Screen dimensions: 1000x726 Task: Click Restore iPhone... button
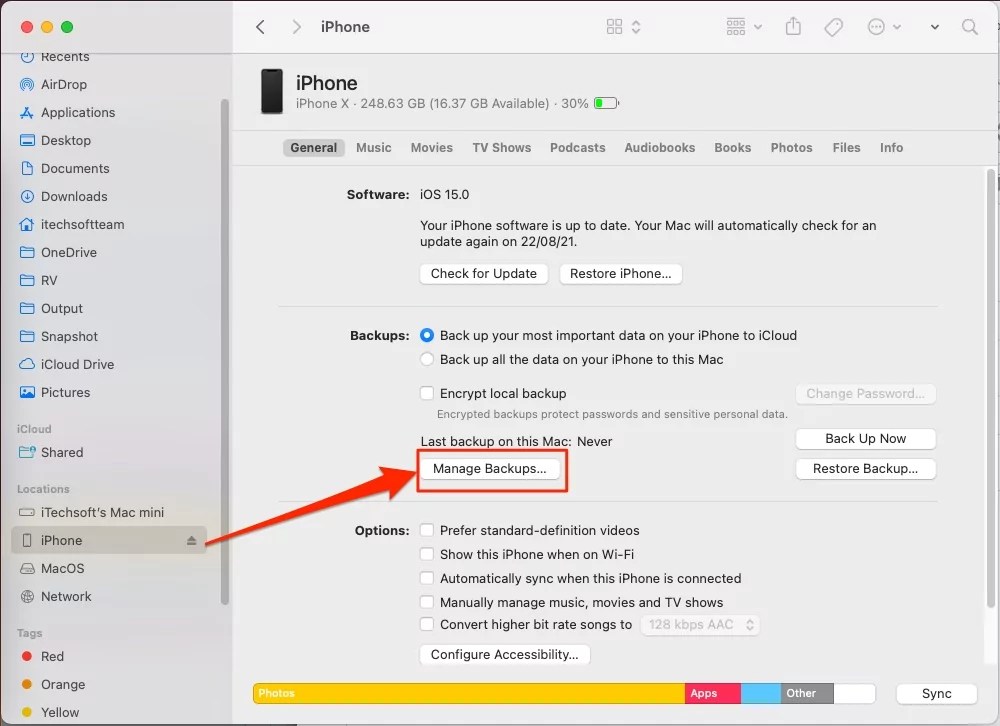[x=621, y=274]
